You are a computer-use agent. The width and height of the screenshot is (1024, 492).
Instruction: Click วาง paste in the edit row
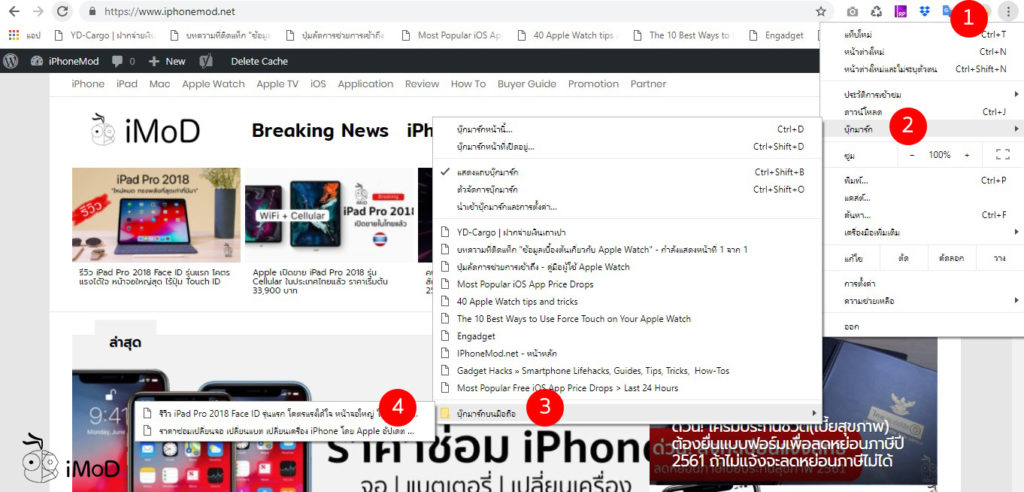click(999, 259)
